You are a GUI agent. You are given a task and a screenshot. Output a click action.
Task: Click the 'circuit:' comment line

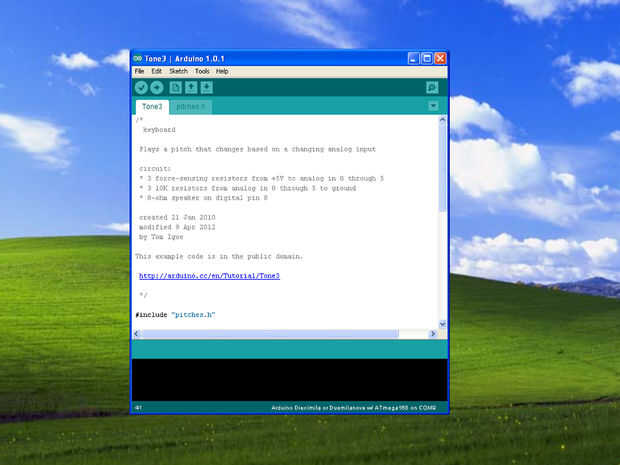155,169
